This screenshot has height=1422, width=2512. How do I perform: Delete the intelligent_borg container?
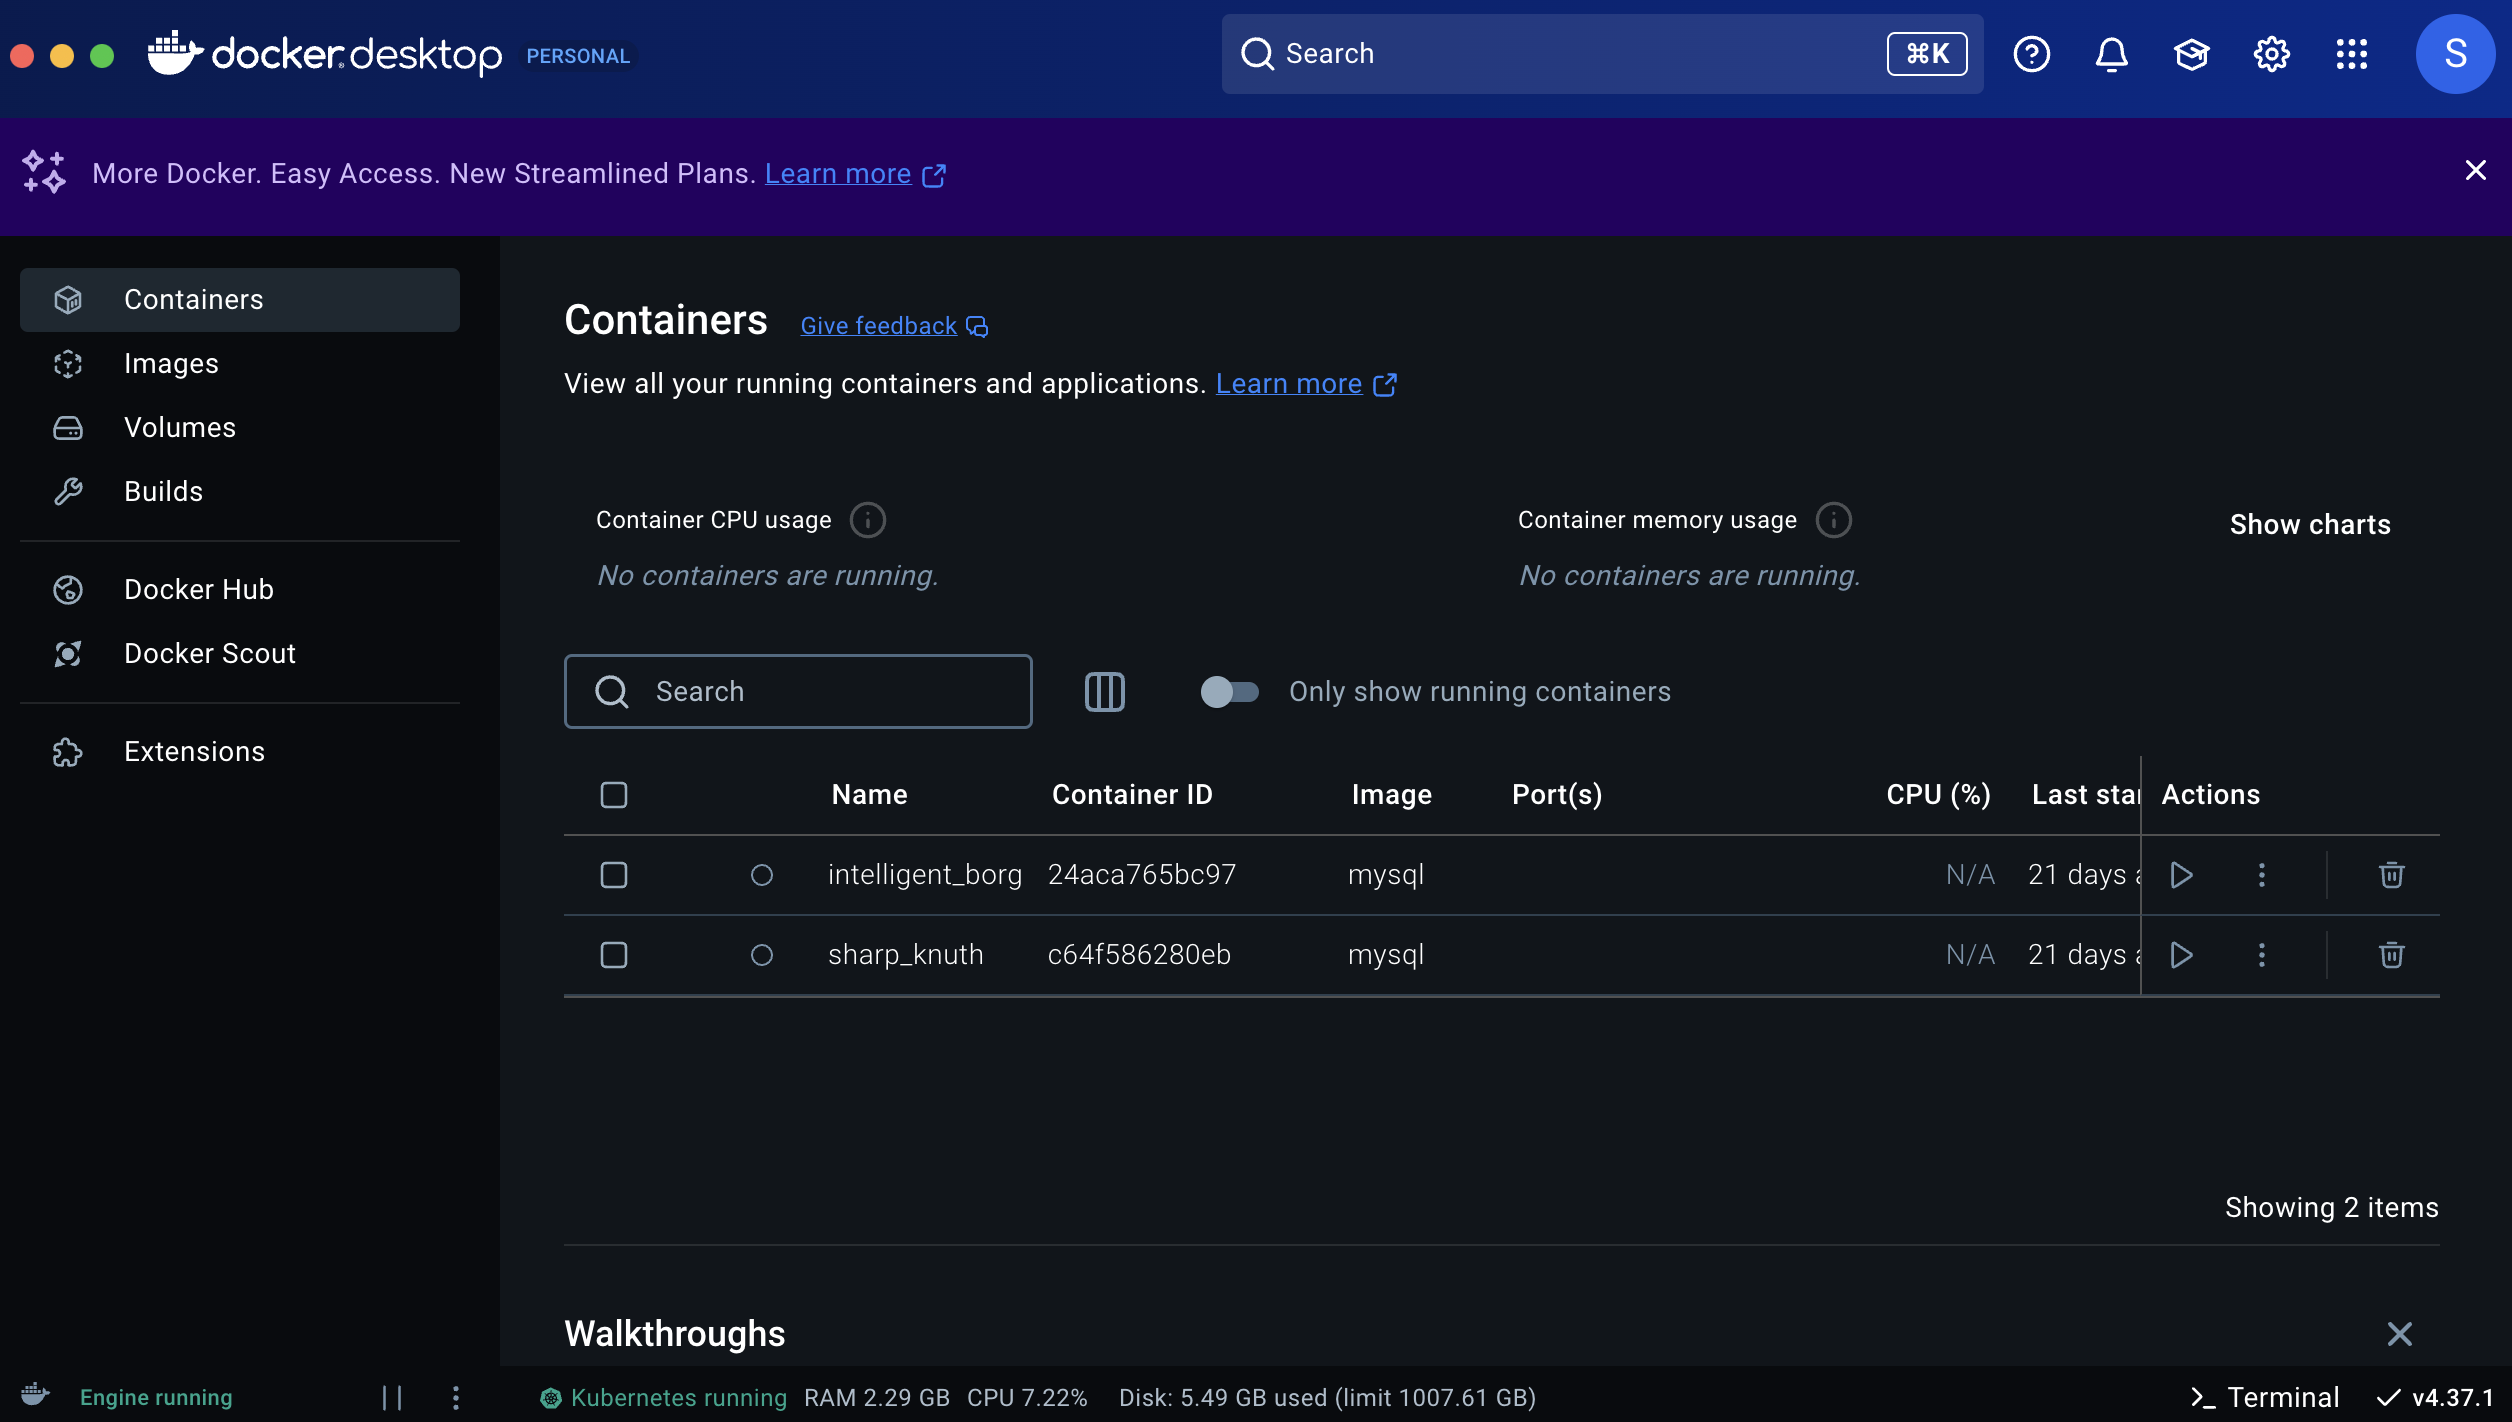[x=2391, y=875]
